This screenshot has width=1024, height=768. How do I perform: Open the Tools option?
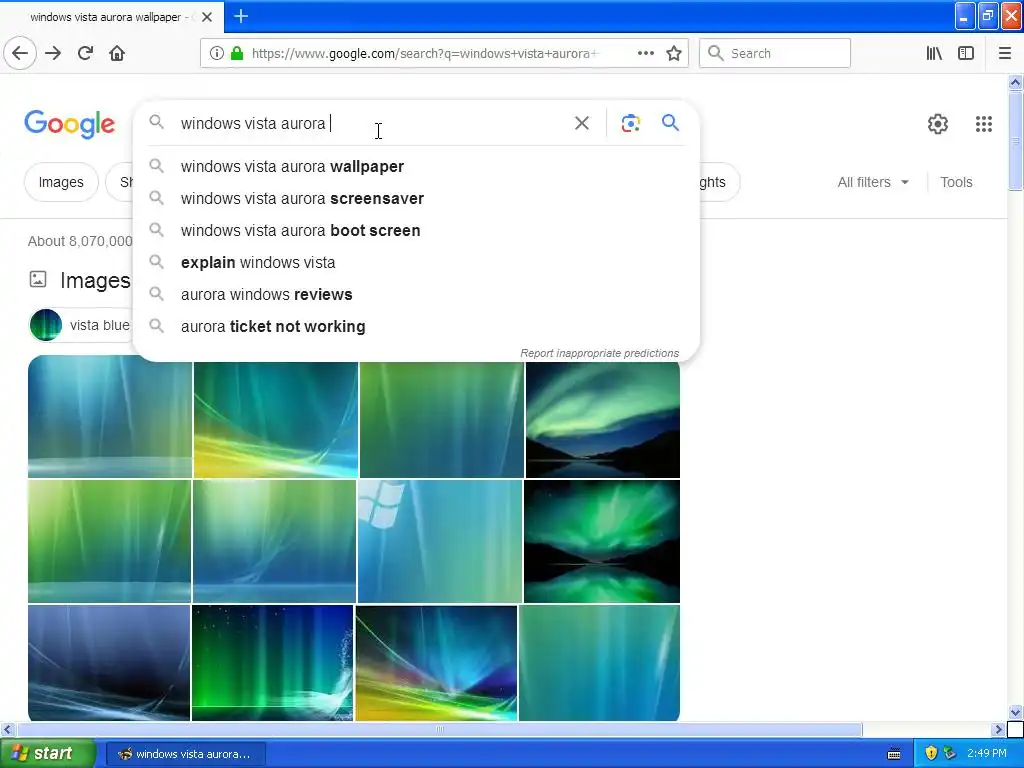click(956, 182)
